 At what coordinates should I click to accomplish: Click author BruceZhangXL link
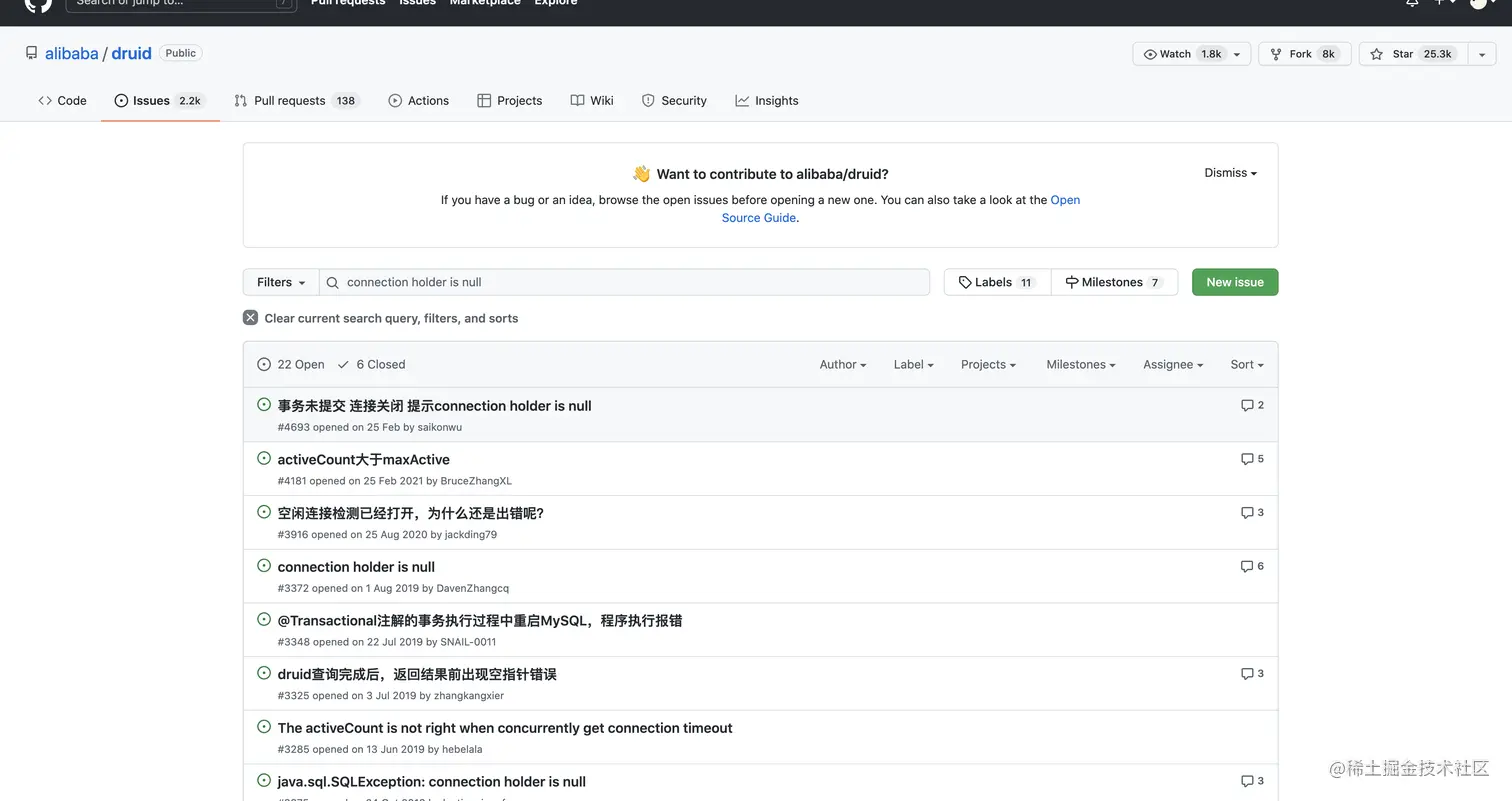[476, 481]
